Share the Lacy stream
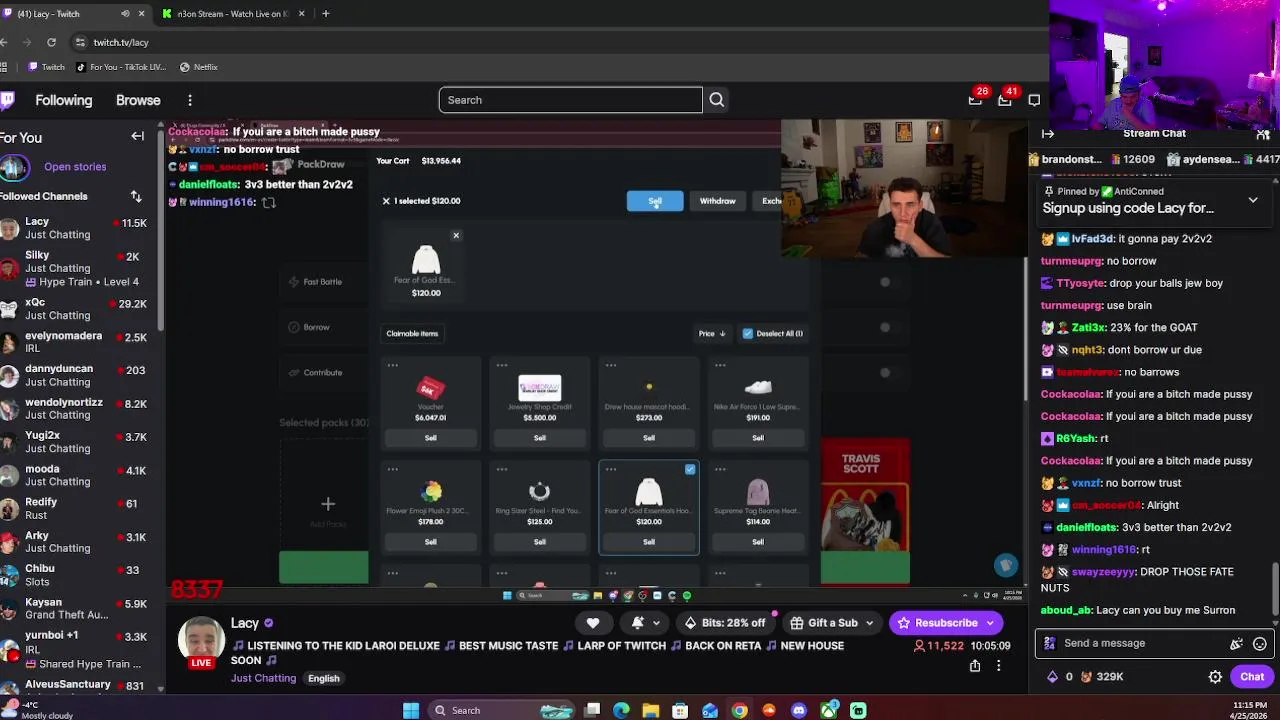Screen dimensions: 1280x720 pyautogui.click(x=975, y=666)
